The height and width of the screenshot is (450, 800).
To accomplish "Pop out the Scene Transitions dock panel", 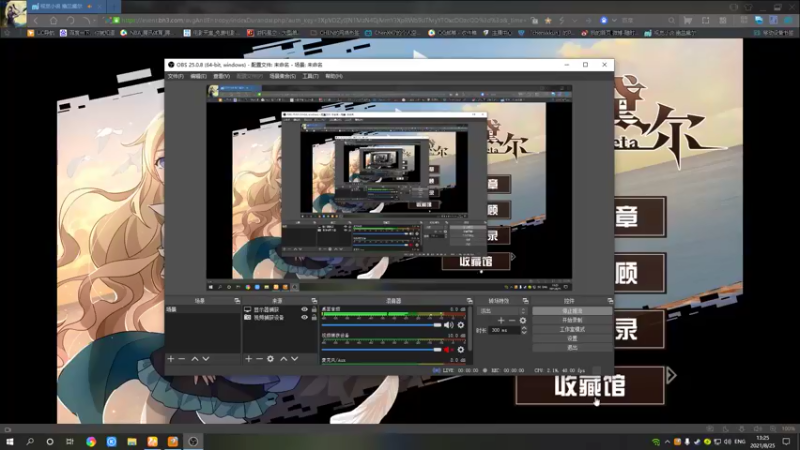I will (x=526, y=301).
